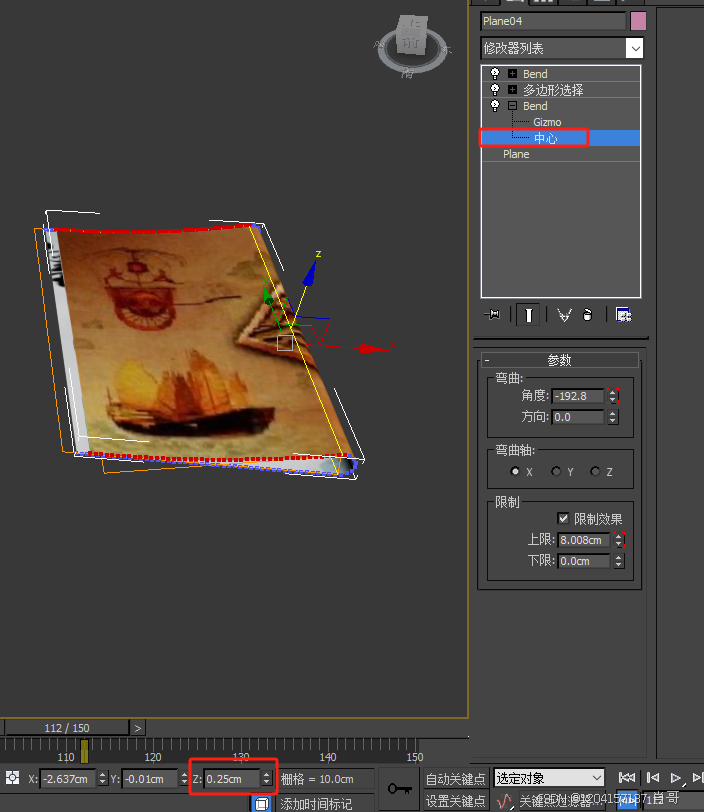Expand the top Bend modifier
The height and width of the screenshot is (812, 704).
click(512, 74)
